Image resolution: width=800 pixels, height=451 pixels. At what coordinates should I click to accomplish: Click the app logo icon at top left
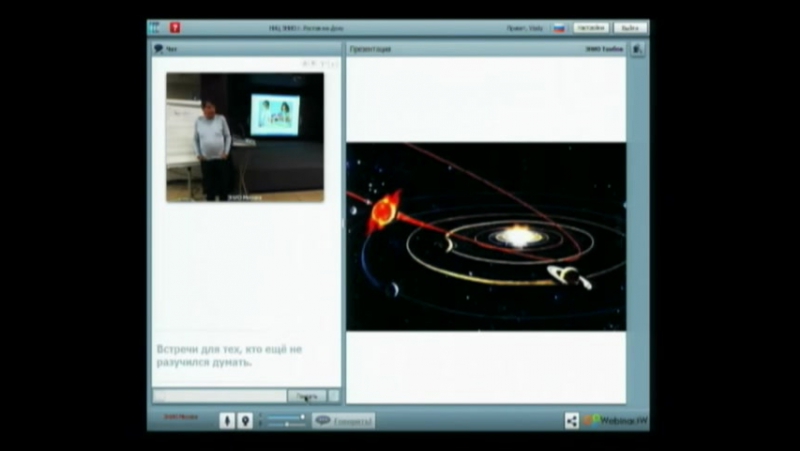point(157,28)
